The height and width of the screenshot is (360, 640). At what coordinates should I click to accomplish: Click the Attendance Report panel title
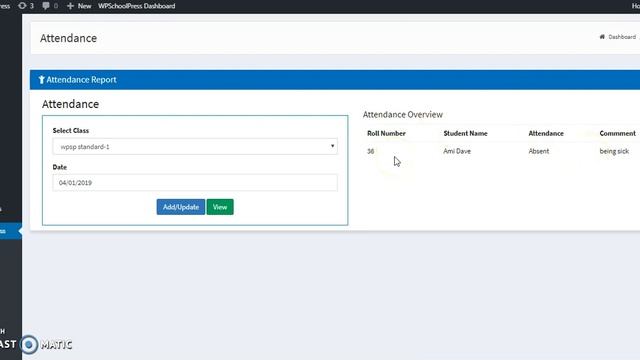point(81,80)
